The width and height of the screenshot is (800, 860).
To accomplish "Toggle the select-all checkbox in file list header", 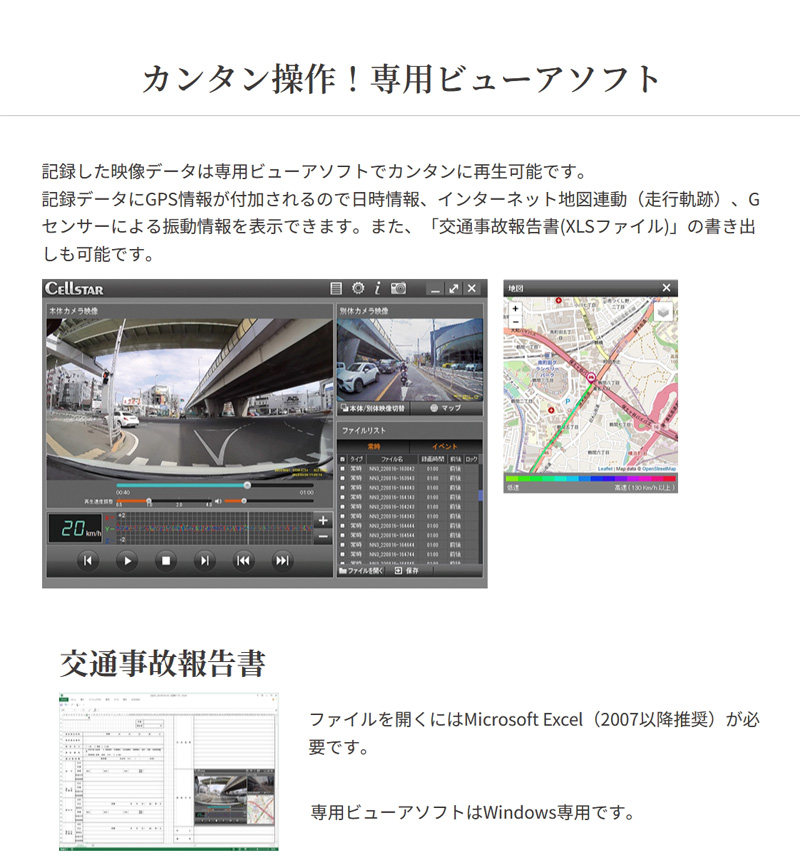I will (x=343, y=459).
